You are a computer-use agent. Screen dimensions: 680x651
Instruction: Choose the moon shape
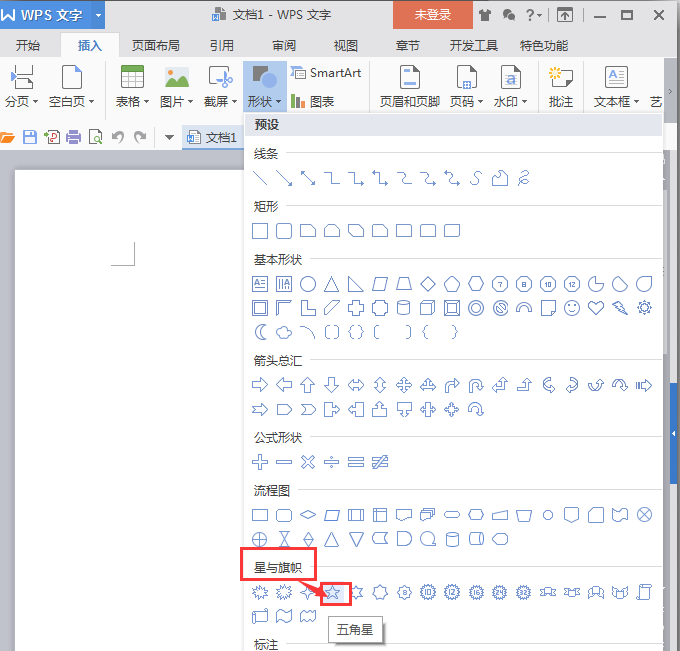[x=260, y=333]
